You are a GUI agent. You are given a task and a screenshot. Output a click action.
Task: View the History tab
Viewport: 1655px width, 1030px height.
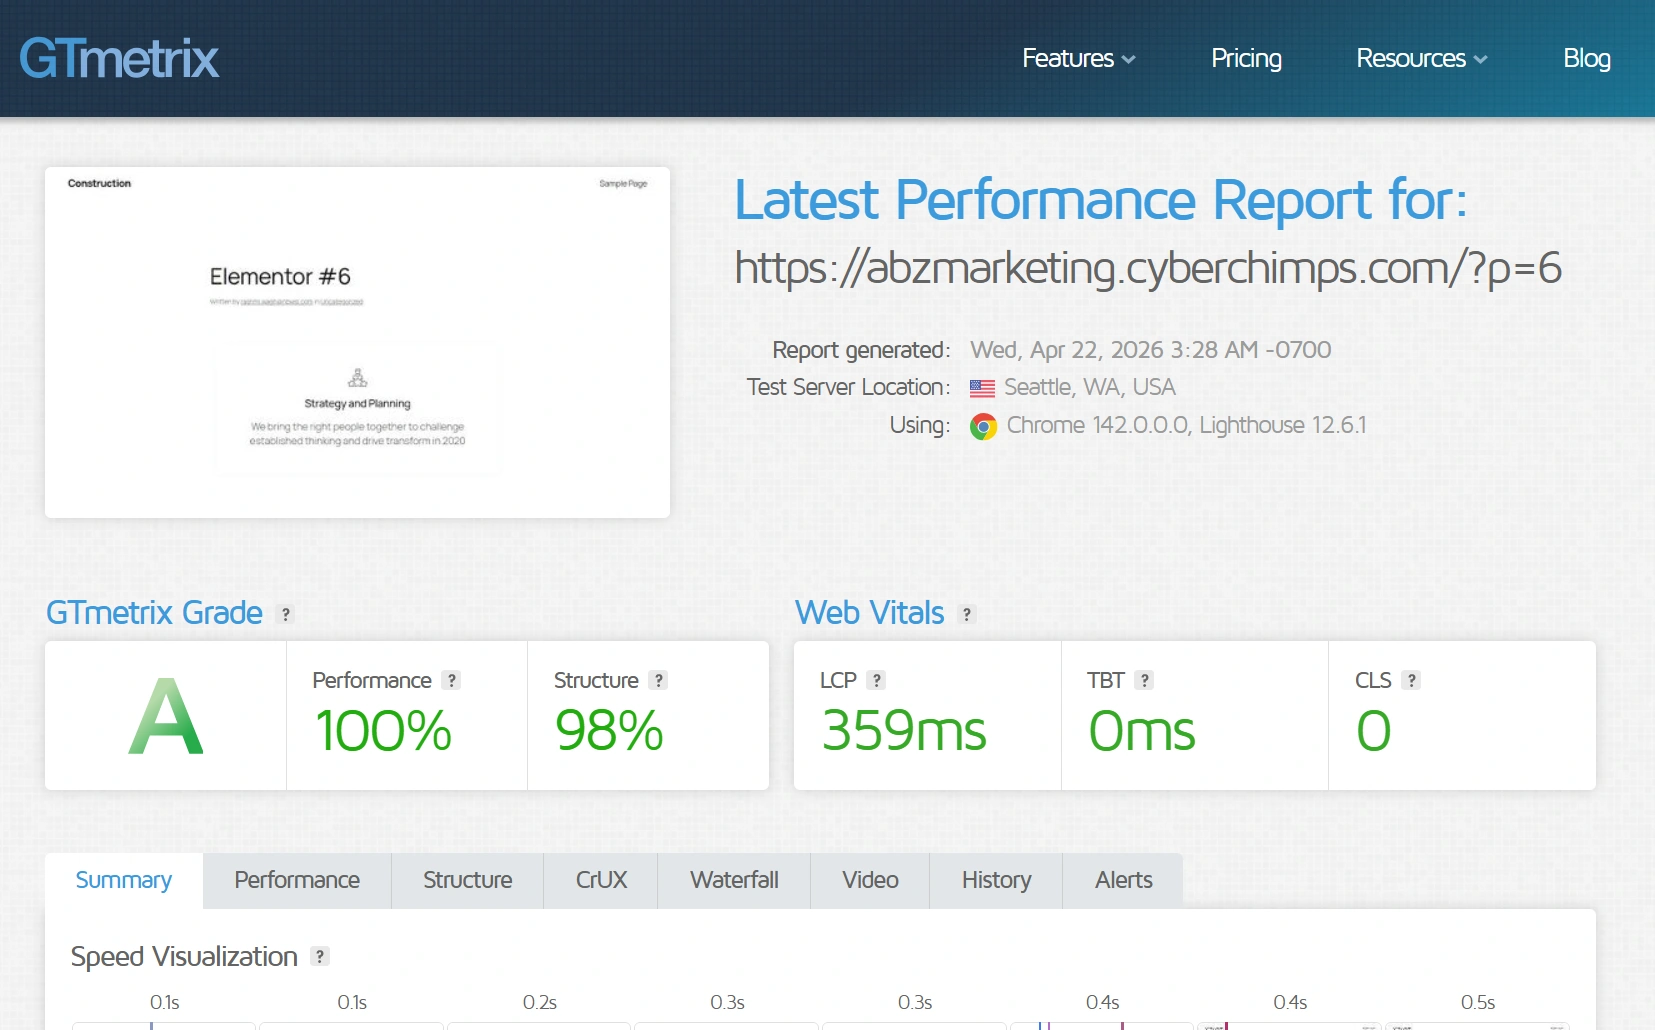click(x=996, y=880)
